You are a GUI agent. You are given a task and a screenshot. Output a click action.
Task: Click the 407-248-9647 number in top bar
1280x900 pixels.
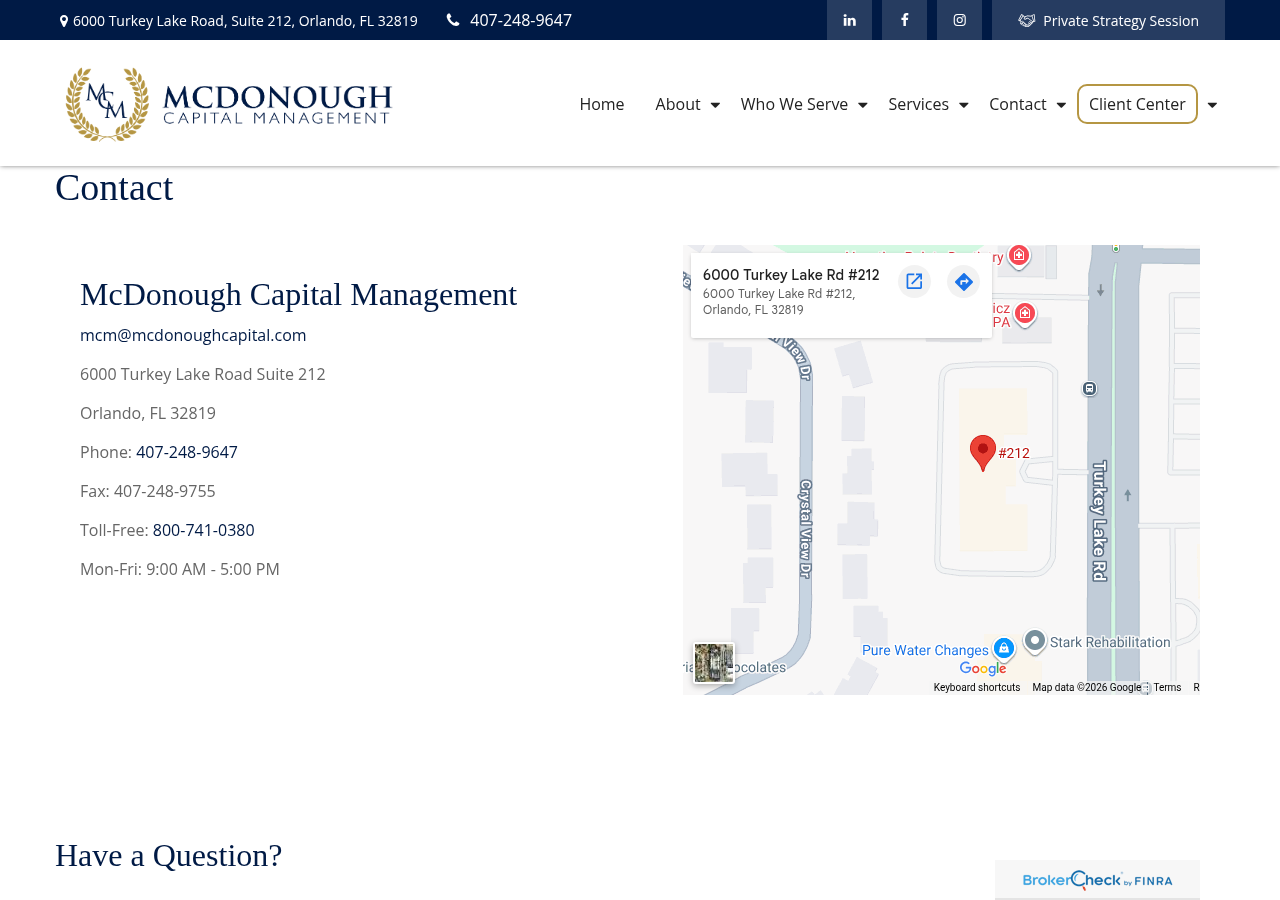(x=521, y=20)
